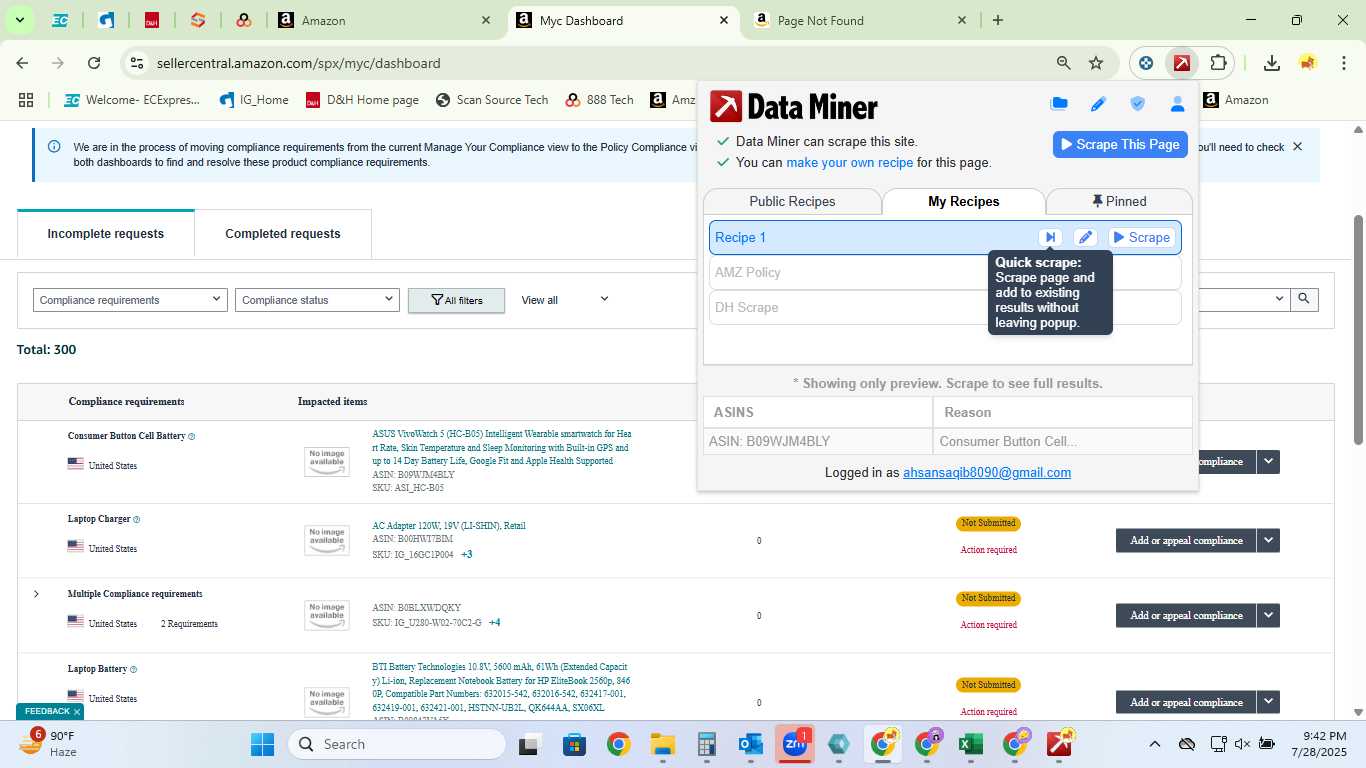Open the View all dropdown
This screenshot has height=768, width=1366.
pyautogui.click(x=565, y=300)
